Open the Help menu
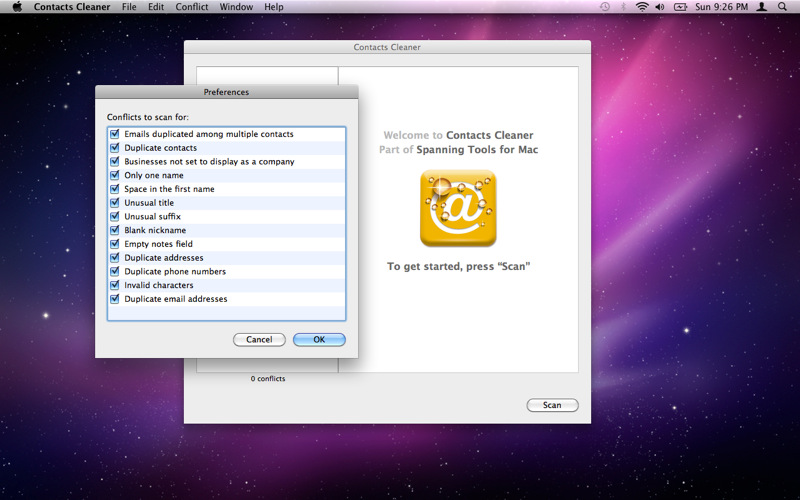This screenshot has height=500, width=800. [273, 7]
